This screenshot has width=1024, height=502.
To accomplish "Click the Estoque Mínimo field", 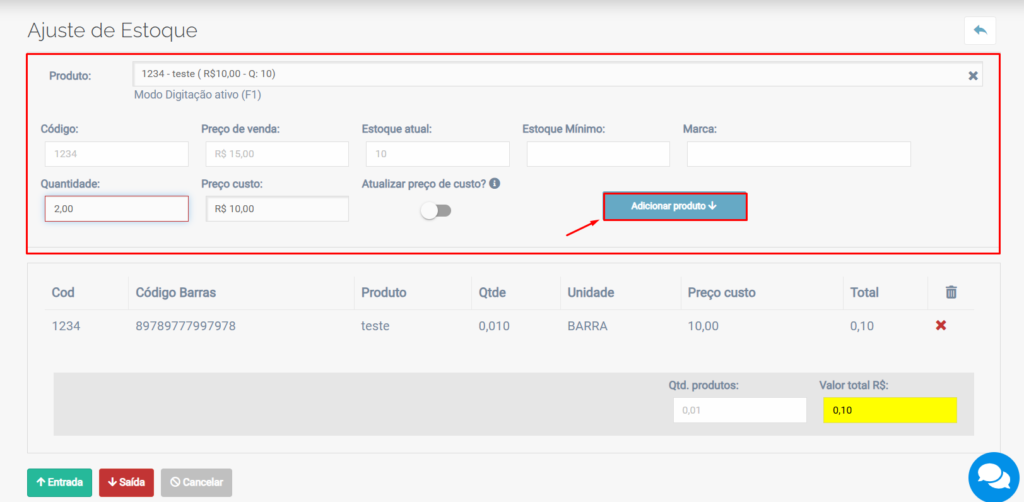I will (598, 154).
